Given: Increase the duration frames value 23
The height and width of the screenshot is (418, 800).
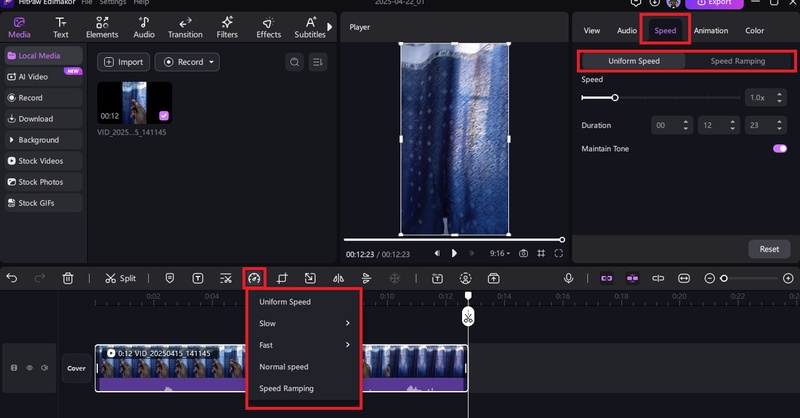Looking at the screenshot, I should point(779,122).
